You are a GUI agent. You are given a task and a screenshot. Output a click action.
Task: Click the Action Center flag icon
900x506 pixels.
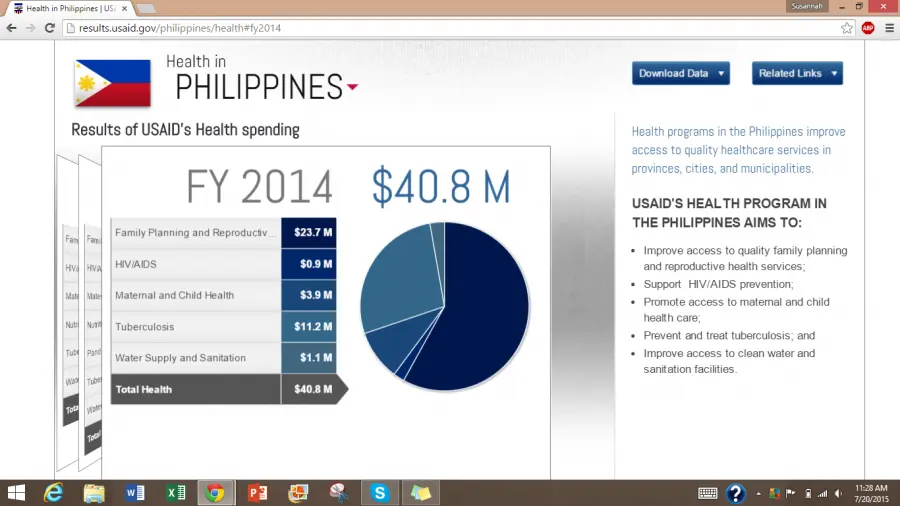(790, 493)
